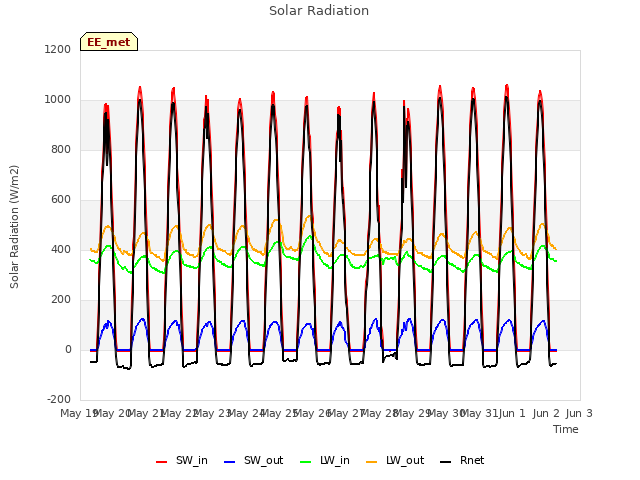Image resolution: width=640 pixels, height=480 pixels.
Task: Toggle the SW_in legend entry
Action: pos(182,461)
